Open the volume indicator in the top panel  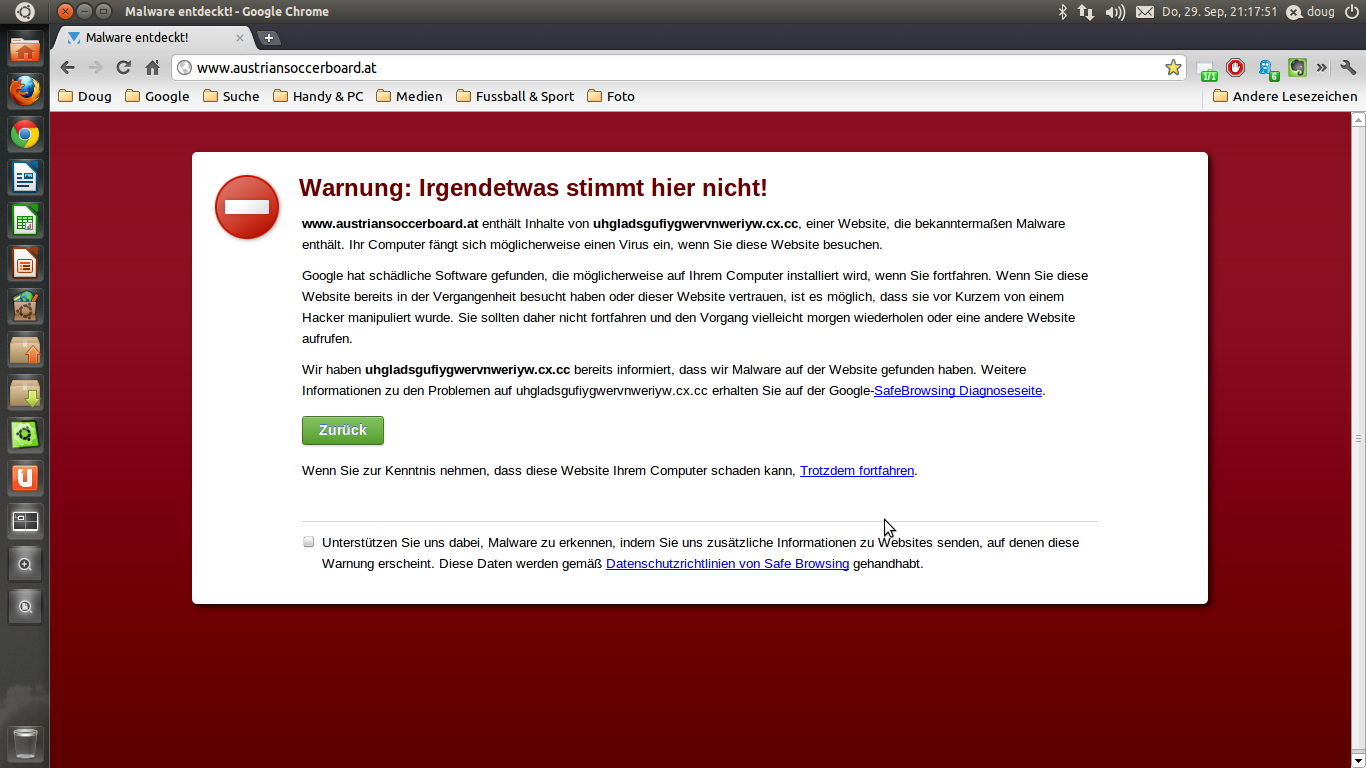1115,12
